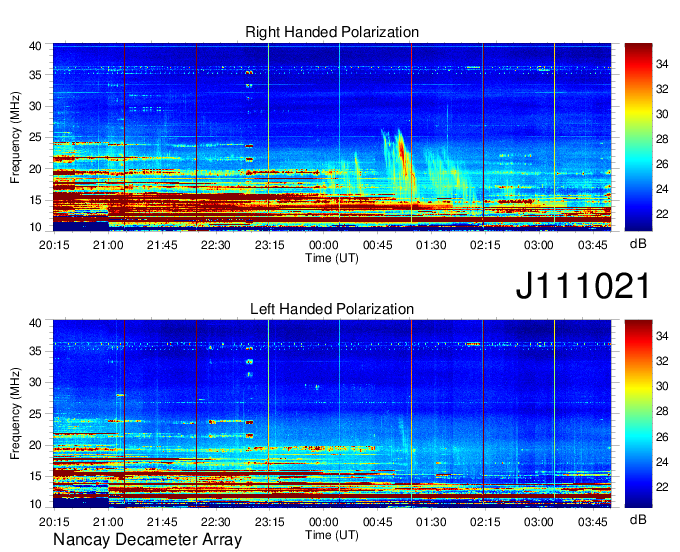Click the 24 value on Left Handed colorbar
Viewport: 680px width, 552px height.
coord(662,462)
